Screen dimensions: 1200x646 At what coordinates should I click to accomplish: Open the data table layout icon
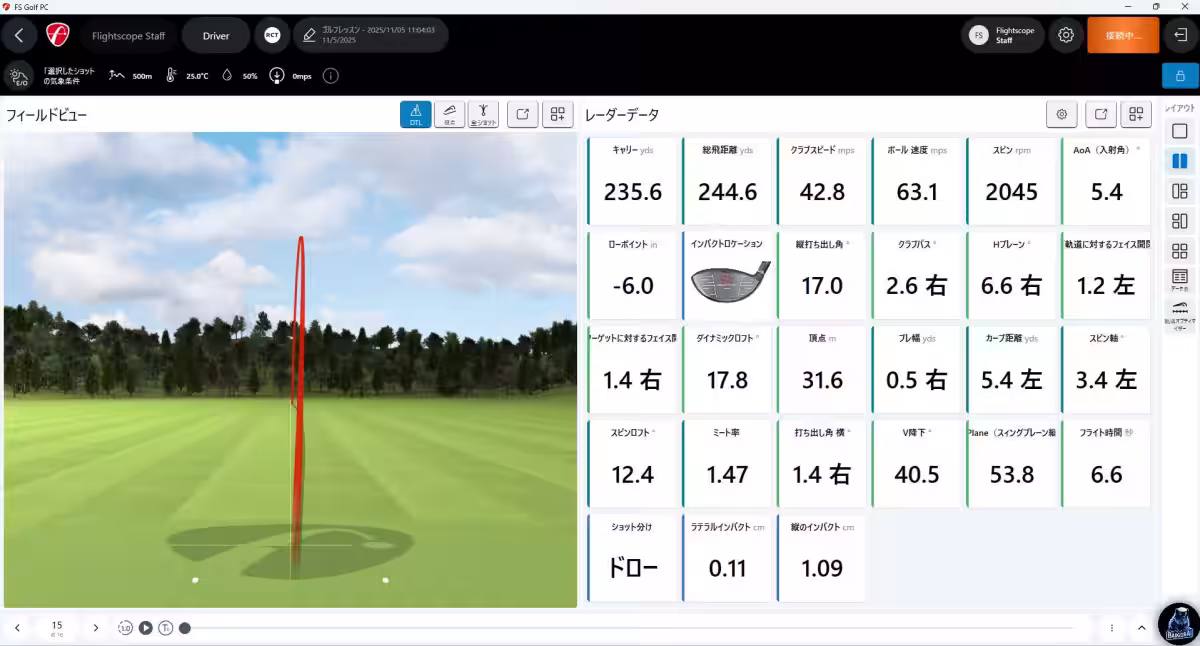click(x=1180, y=278)
